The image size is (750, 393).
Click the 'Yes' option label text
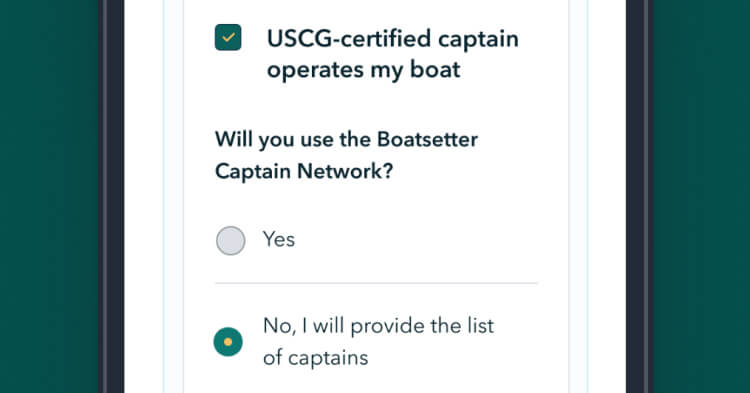click(279, 239)
